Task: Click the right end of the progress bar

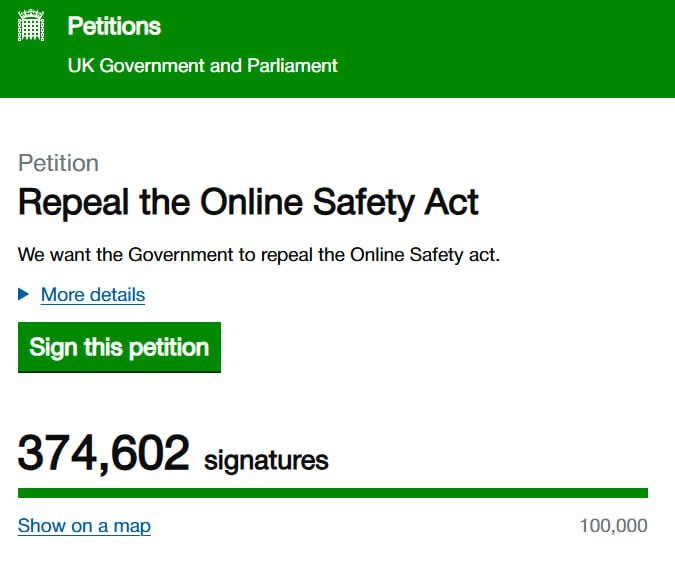Action: pos(641,492)
